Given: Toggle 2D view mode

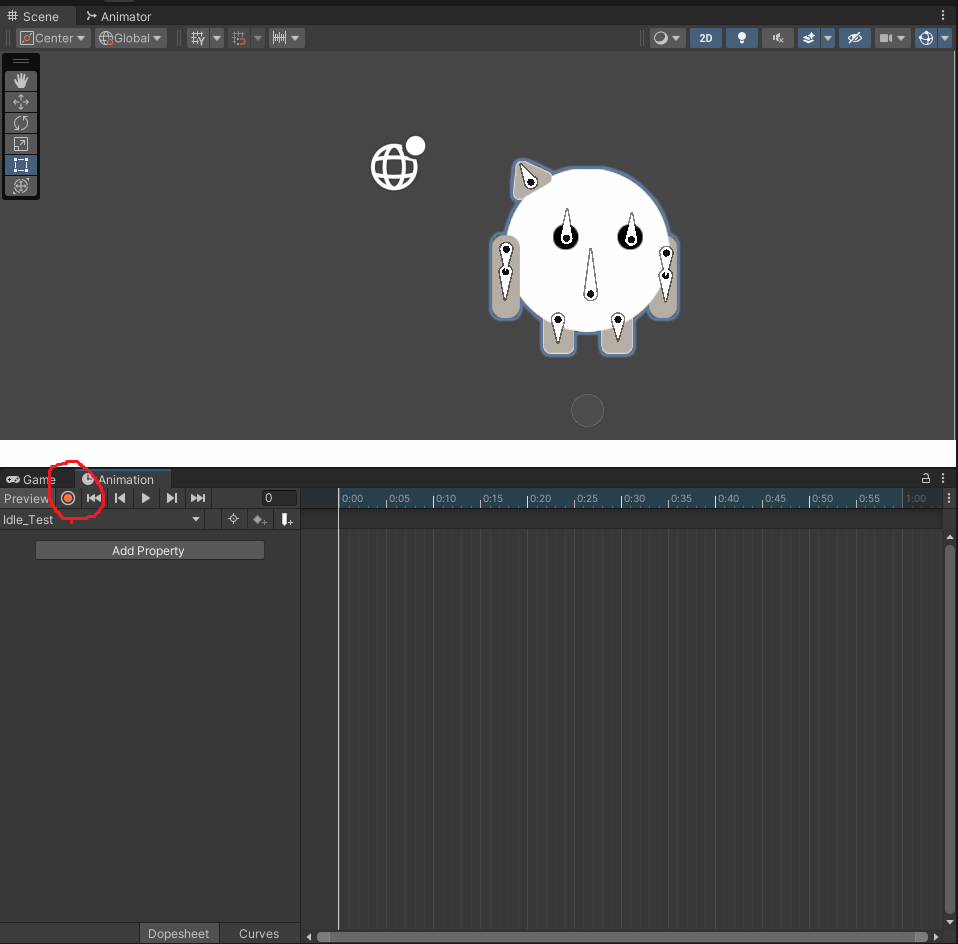Looking at the screenshot, I should [706, 38].
